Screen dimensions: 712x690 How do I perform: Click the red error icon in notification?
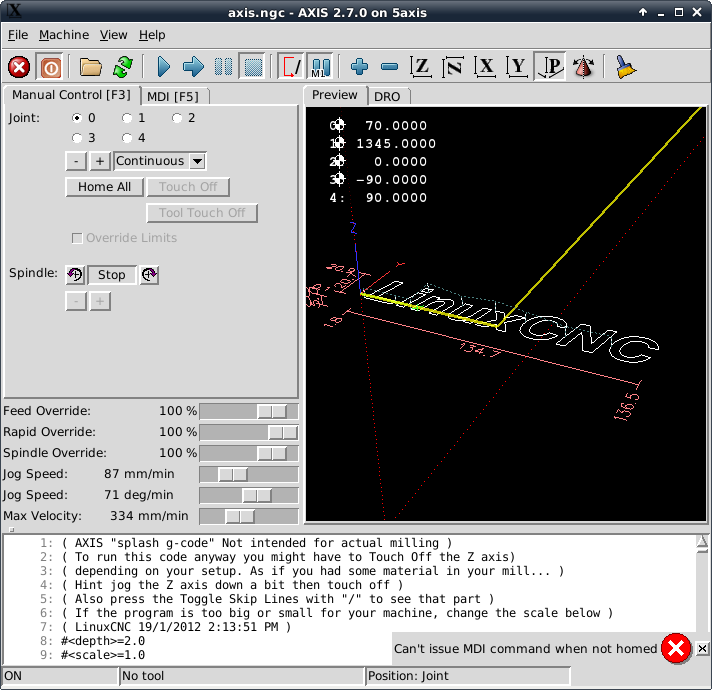(x=676, y=648)
